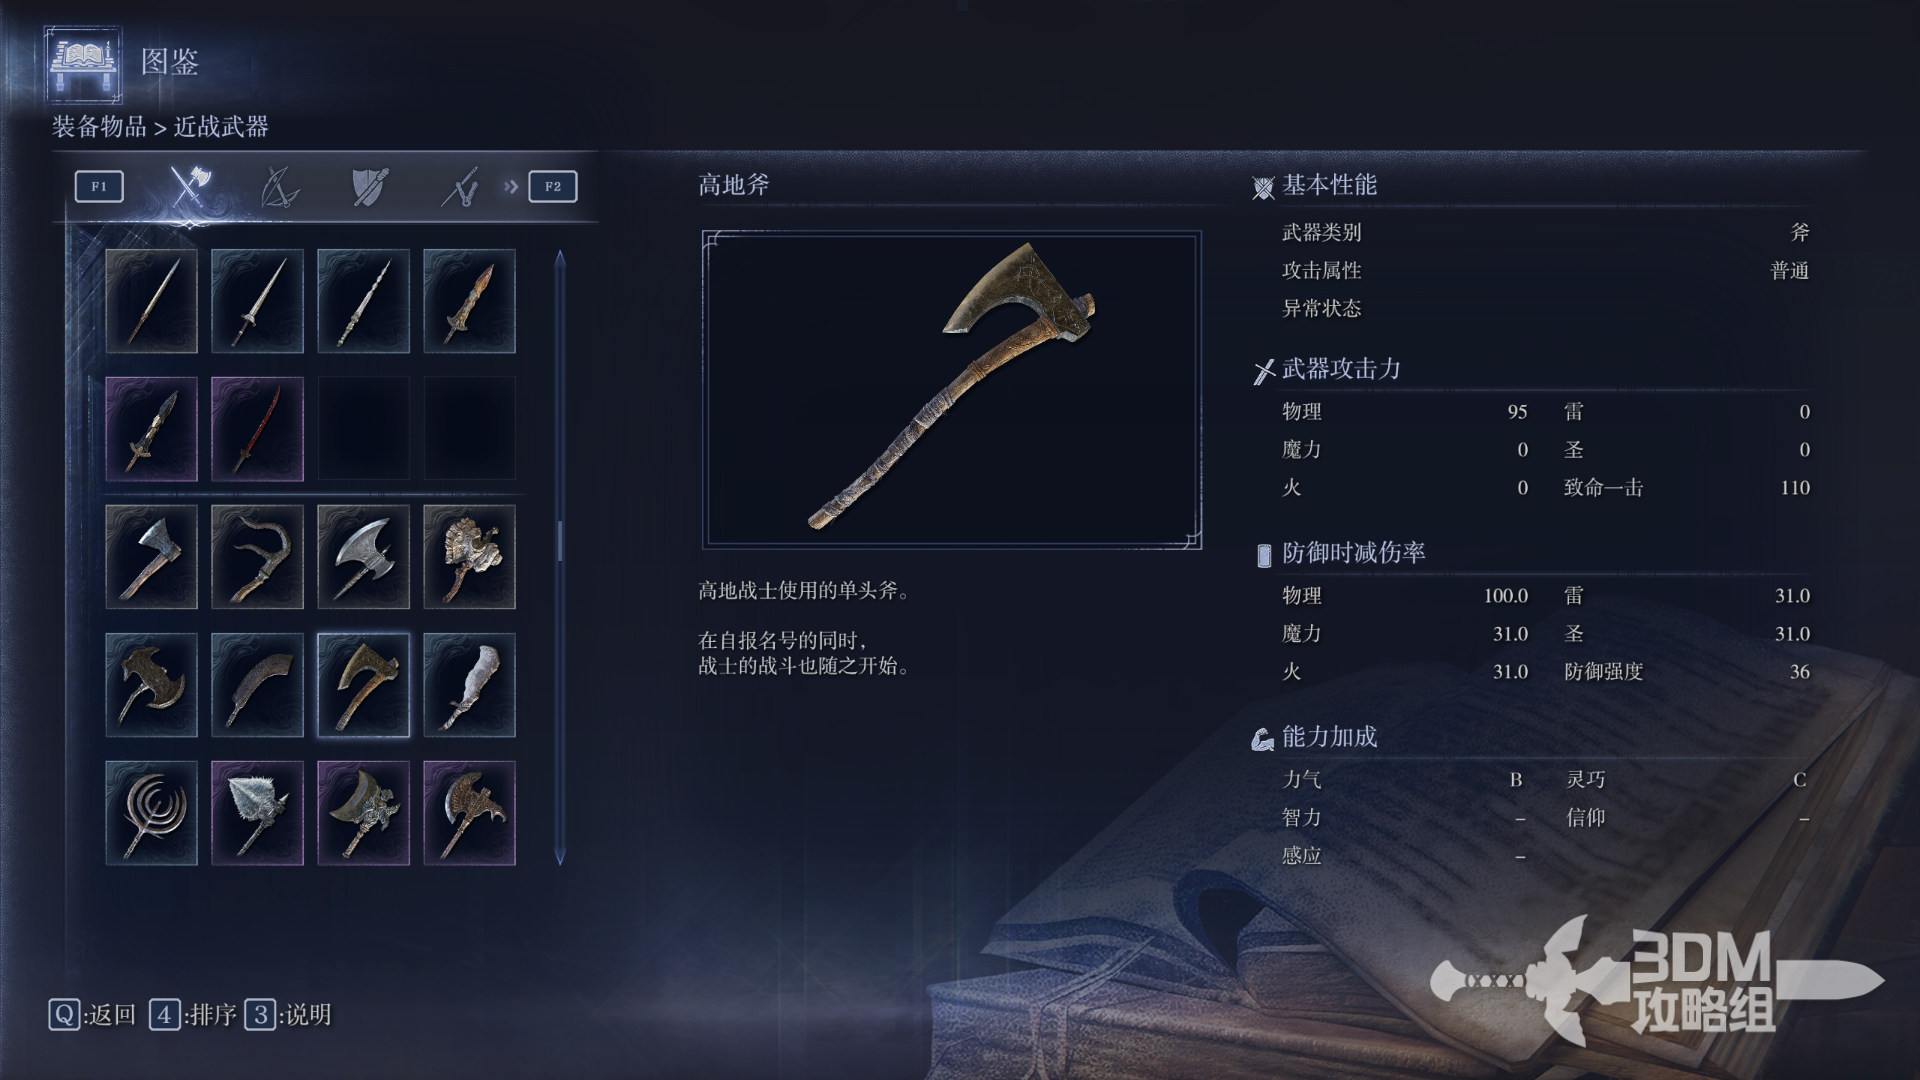The height and width of the screenshot is (1080, 1920).
Task: Click the 4 排序 sort option
Action: point(193,1015)
